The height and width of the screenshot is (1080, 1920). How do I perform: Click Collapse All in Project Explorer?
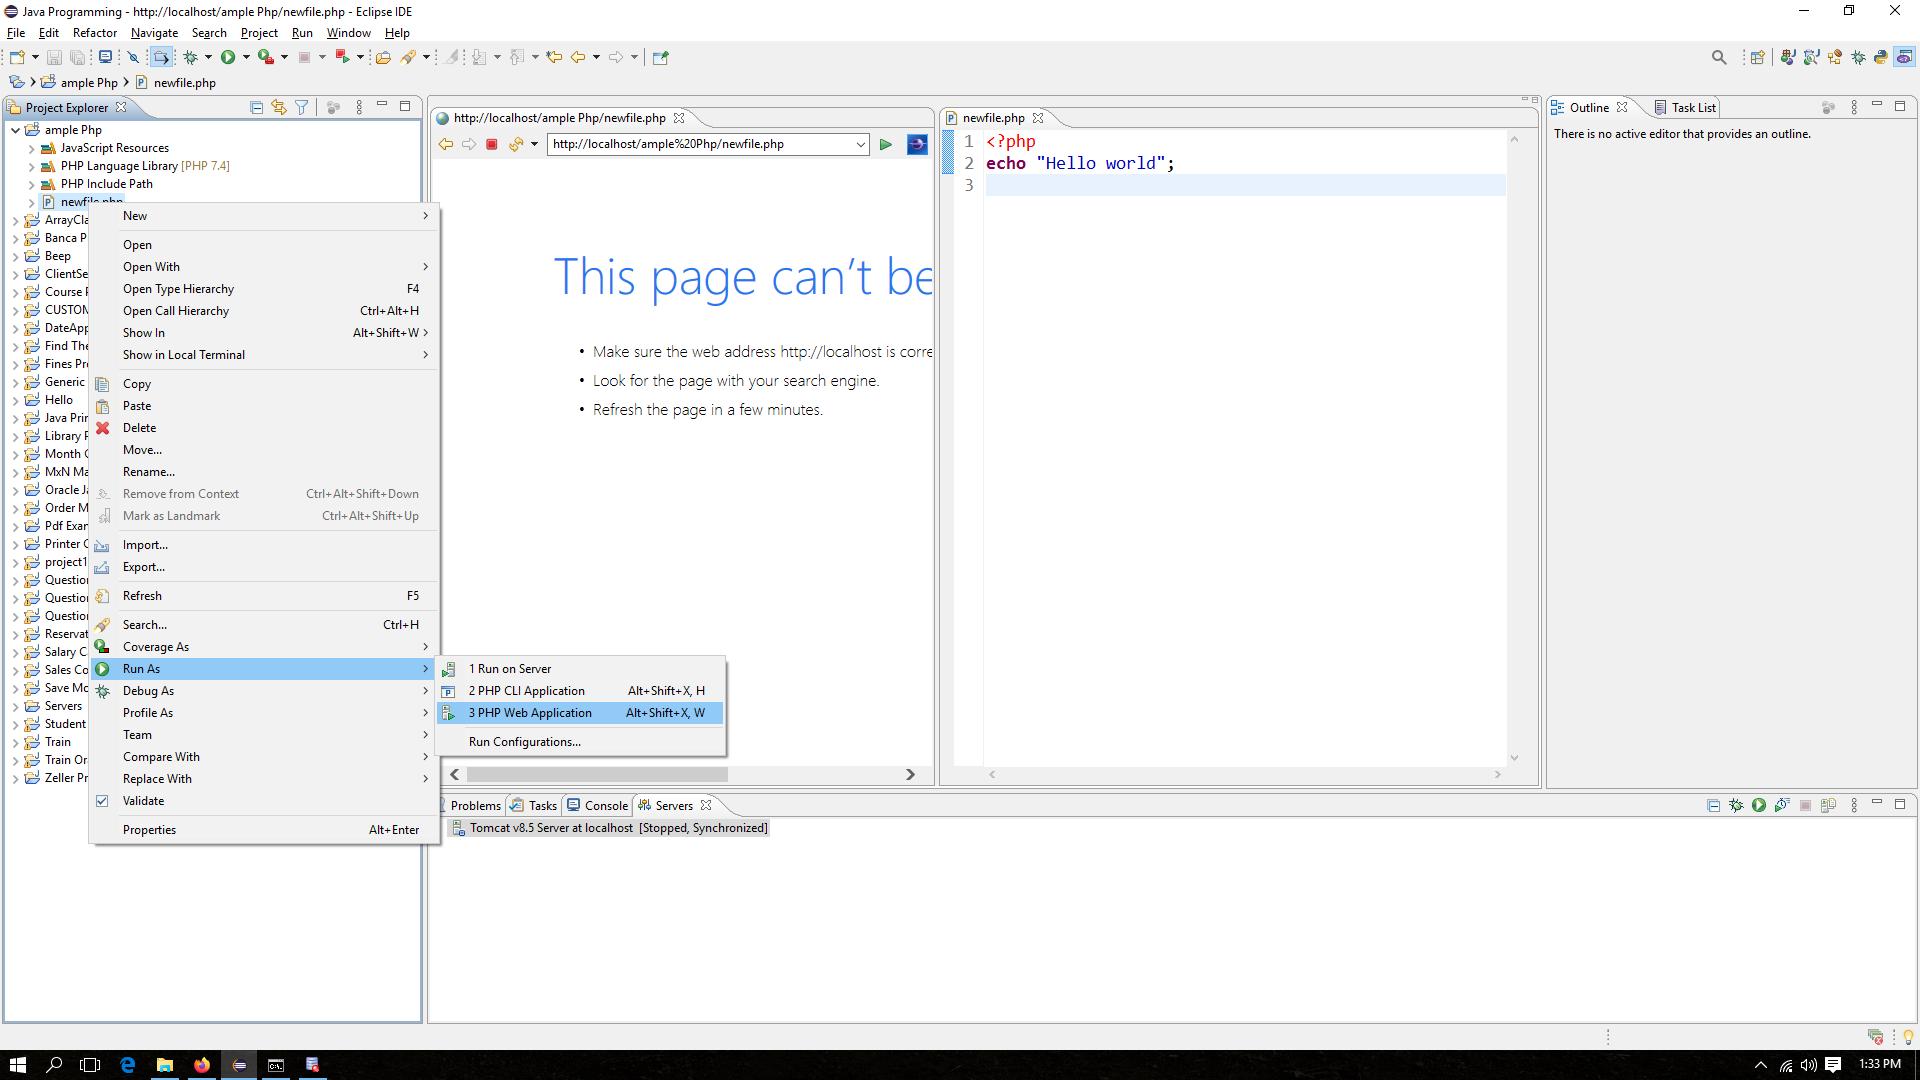[256, 107]
